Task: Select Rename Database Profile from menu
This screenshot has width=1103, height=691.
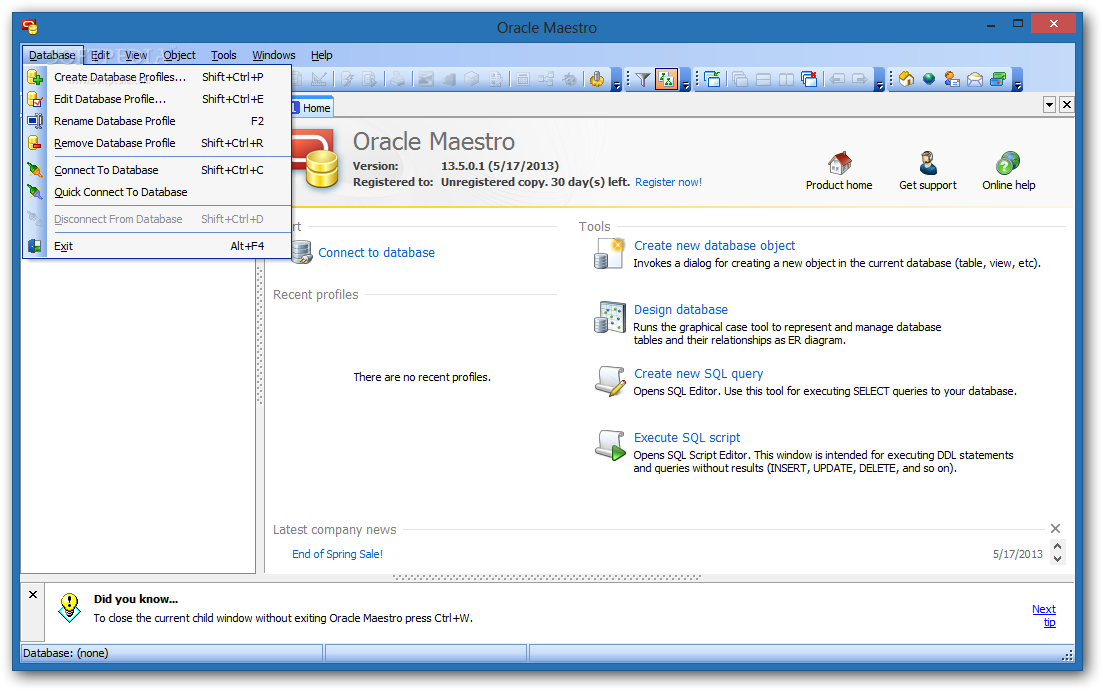Action: tap(158, 121)
